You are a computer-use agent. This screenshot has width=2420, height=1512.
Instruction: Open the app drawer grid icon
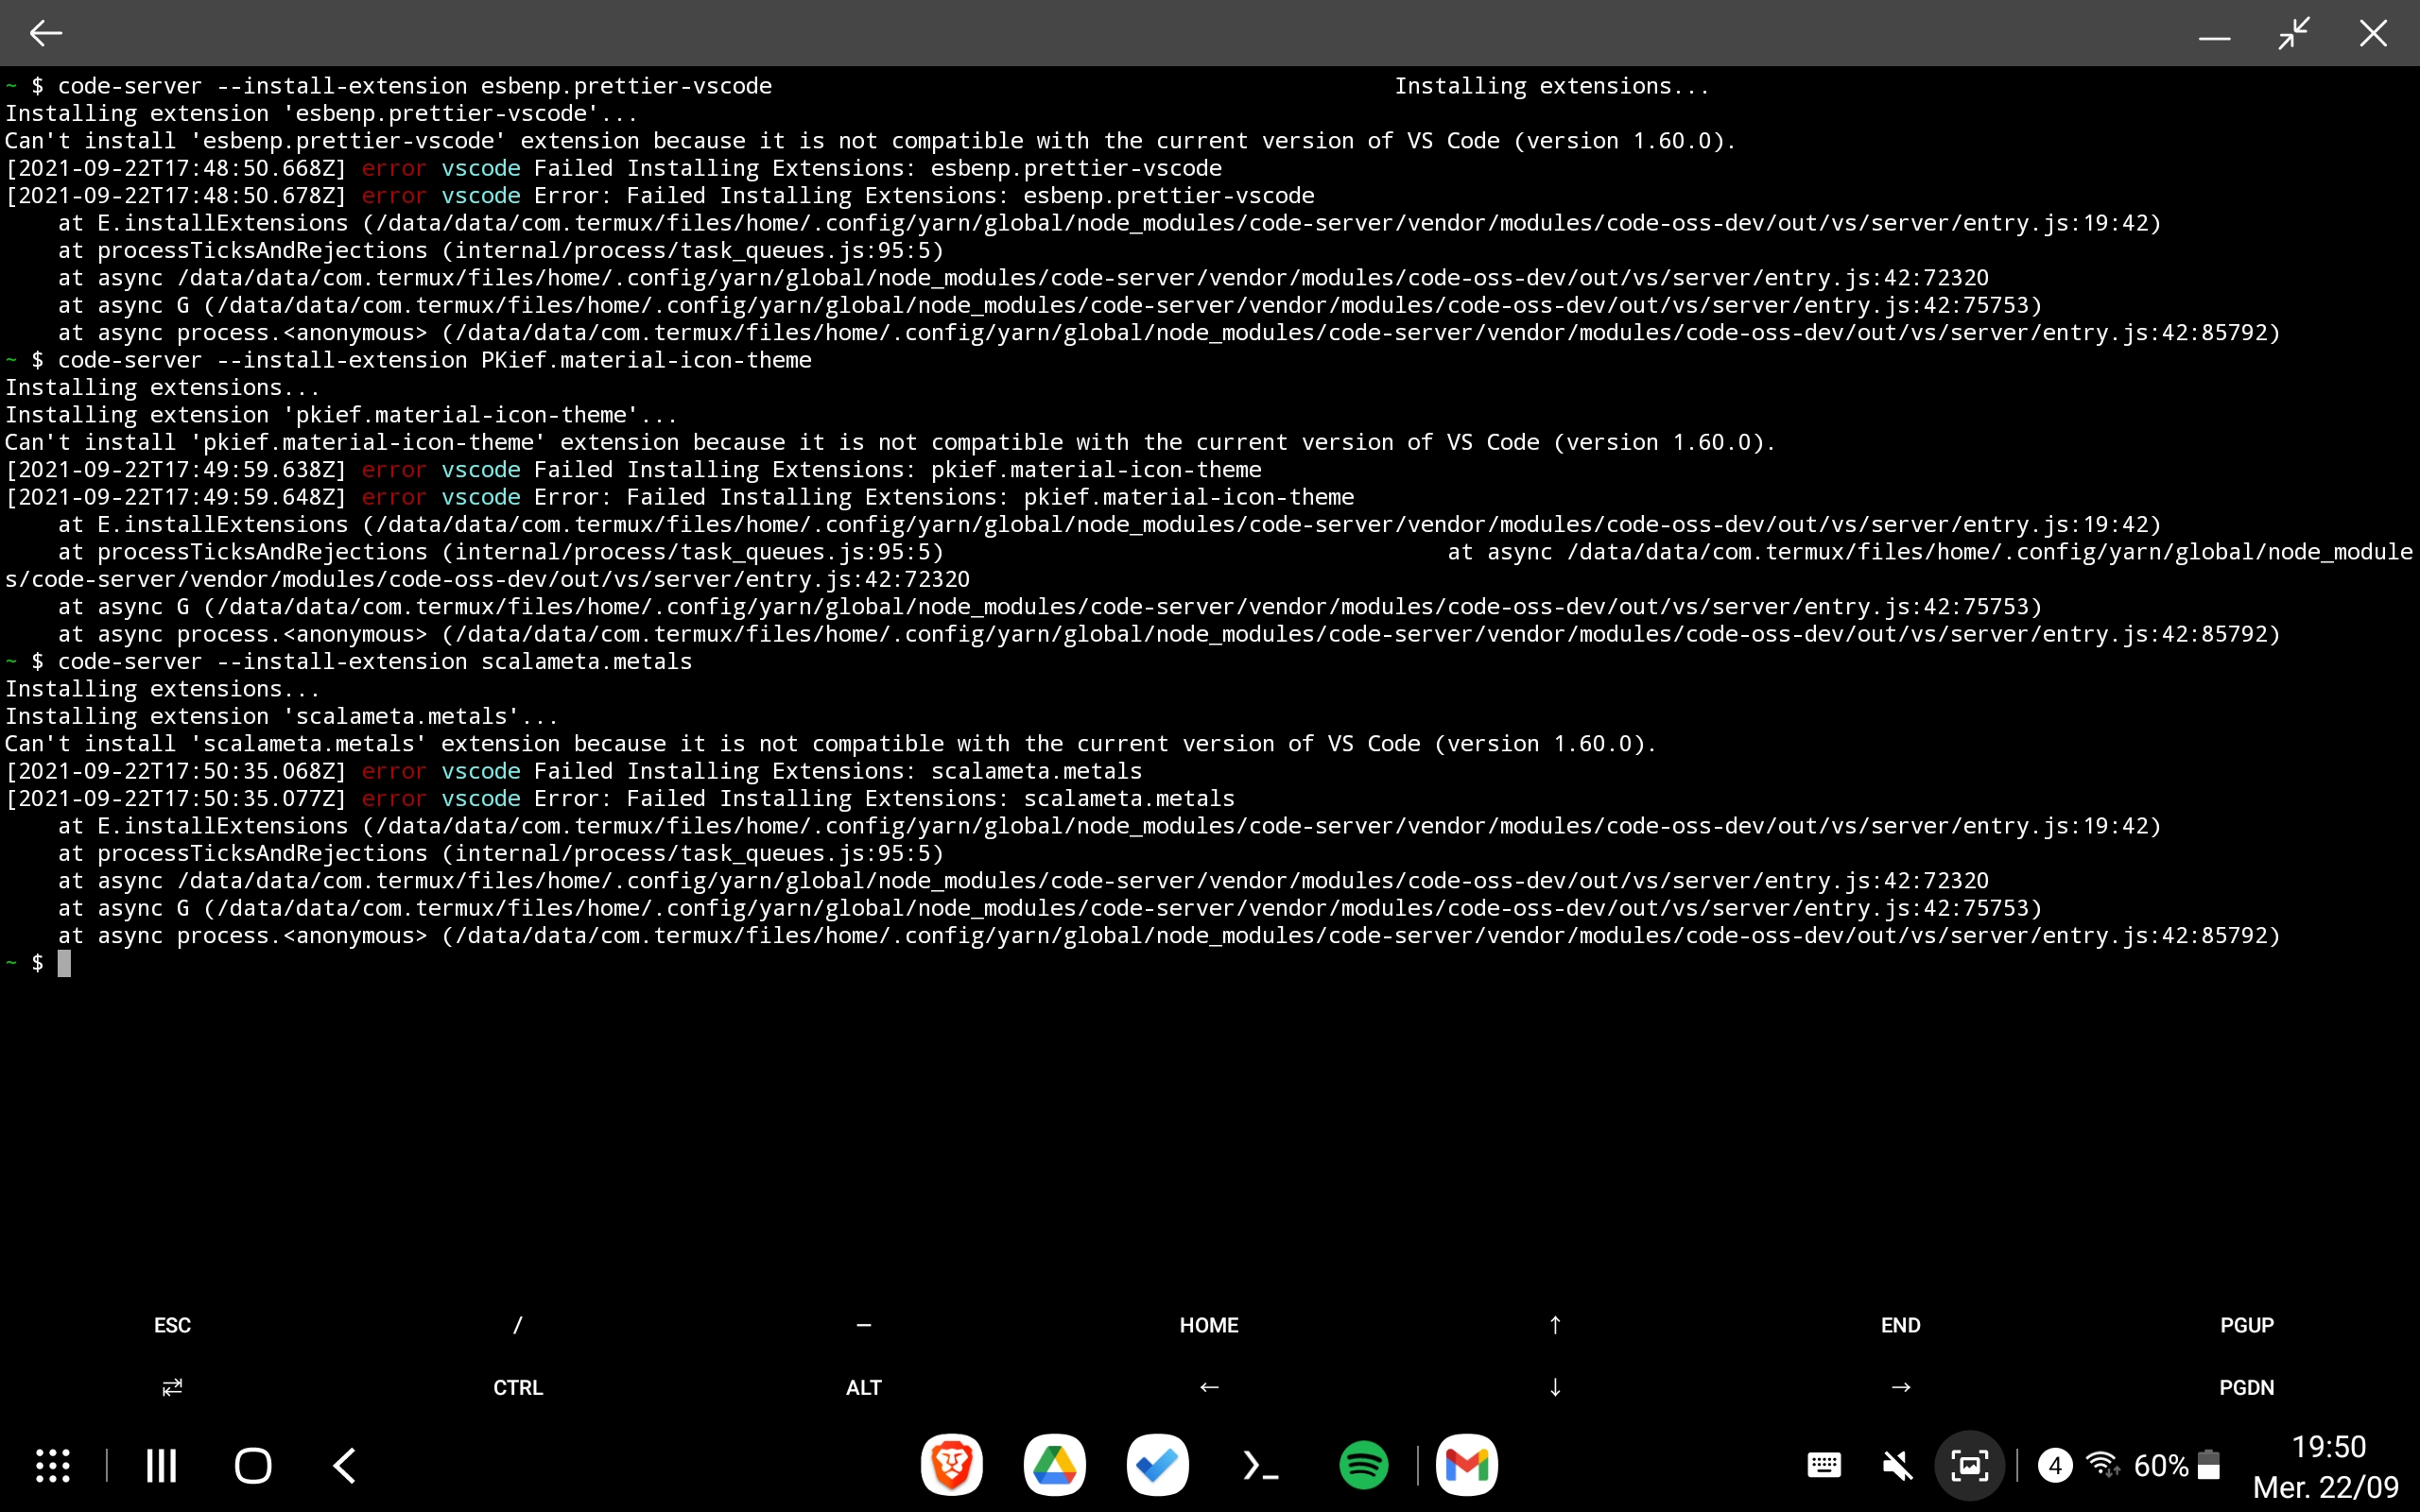(x=53, y=1466)
